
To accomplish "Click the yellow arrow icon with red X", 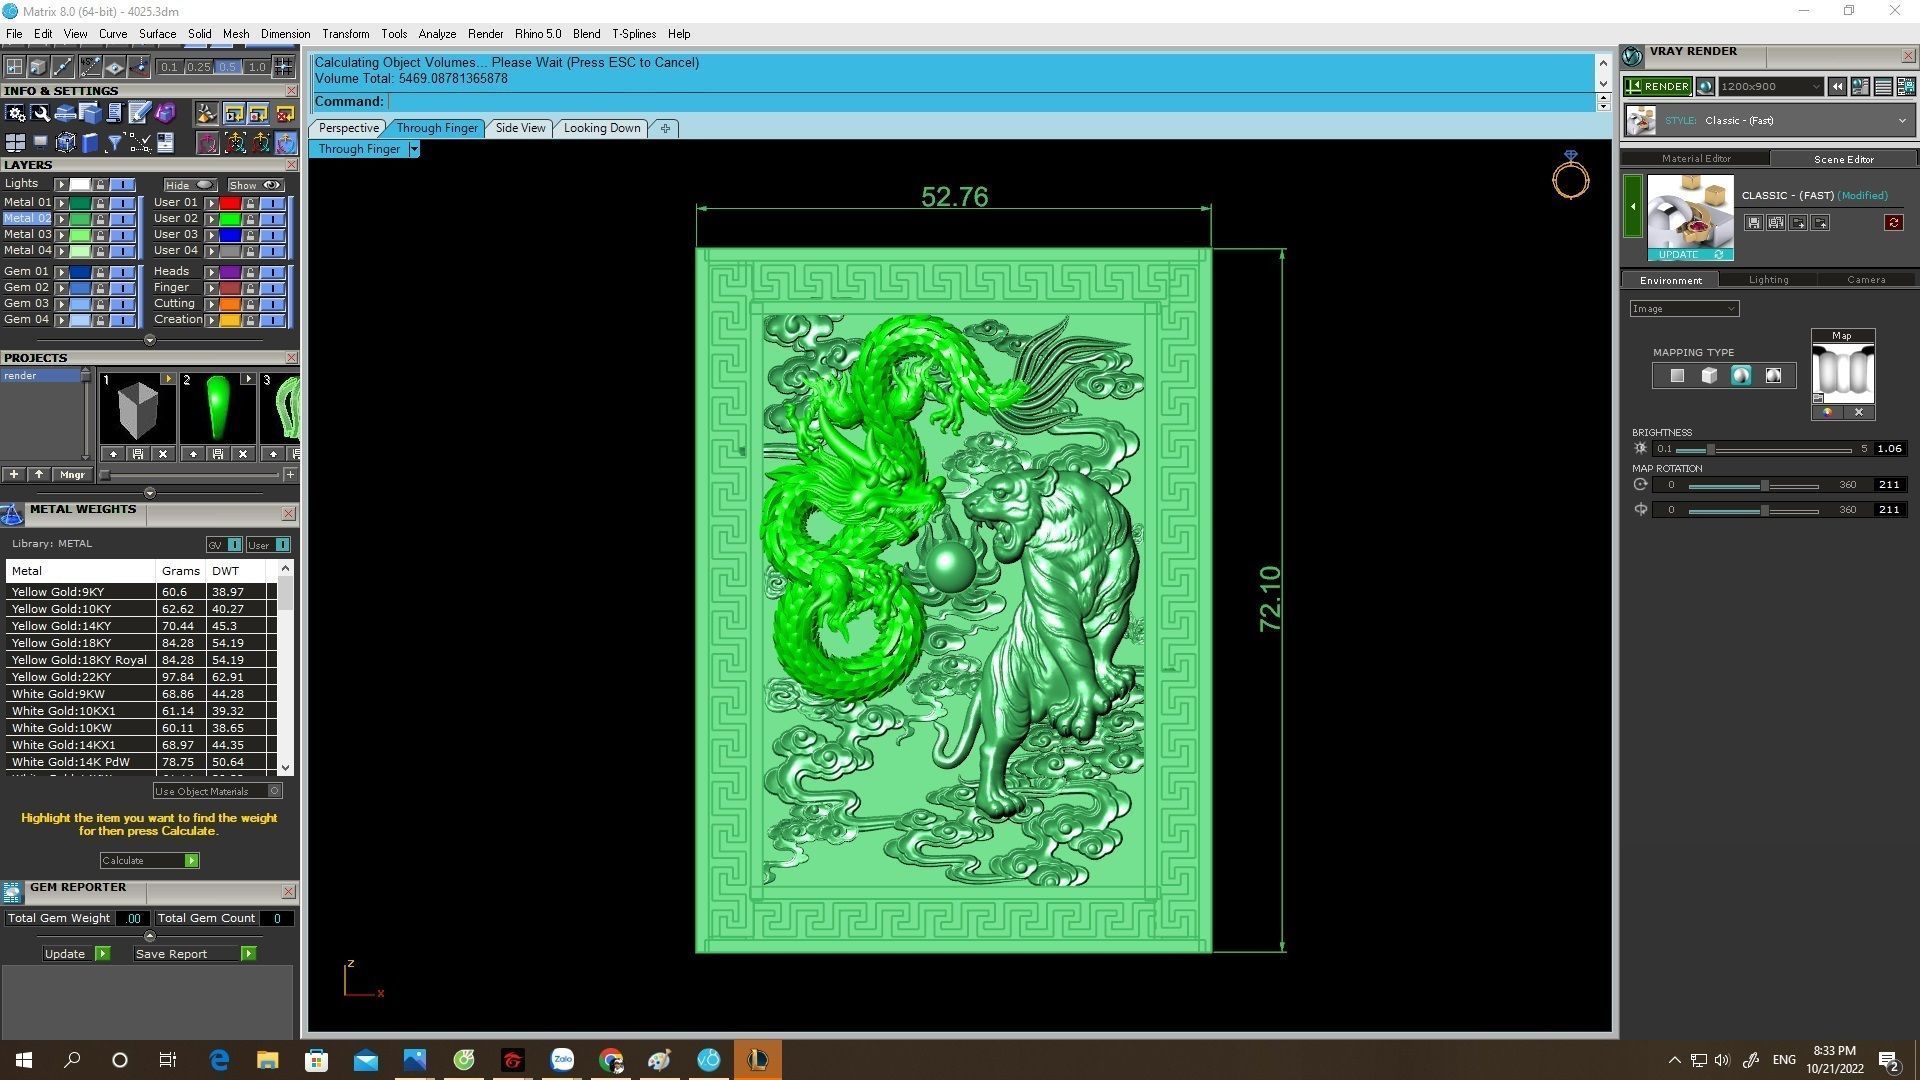I will pyautogui.click(x=286, y=113).
